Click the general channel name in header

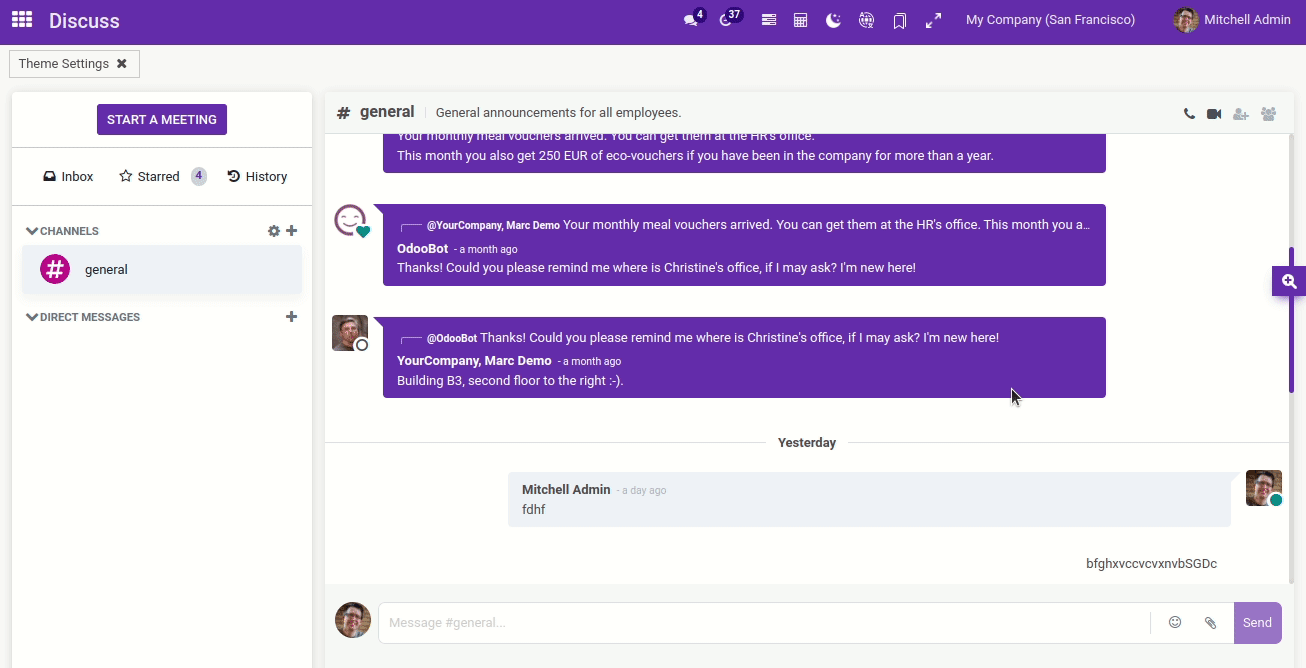387,112
